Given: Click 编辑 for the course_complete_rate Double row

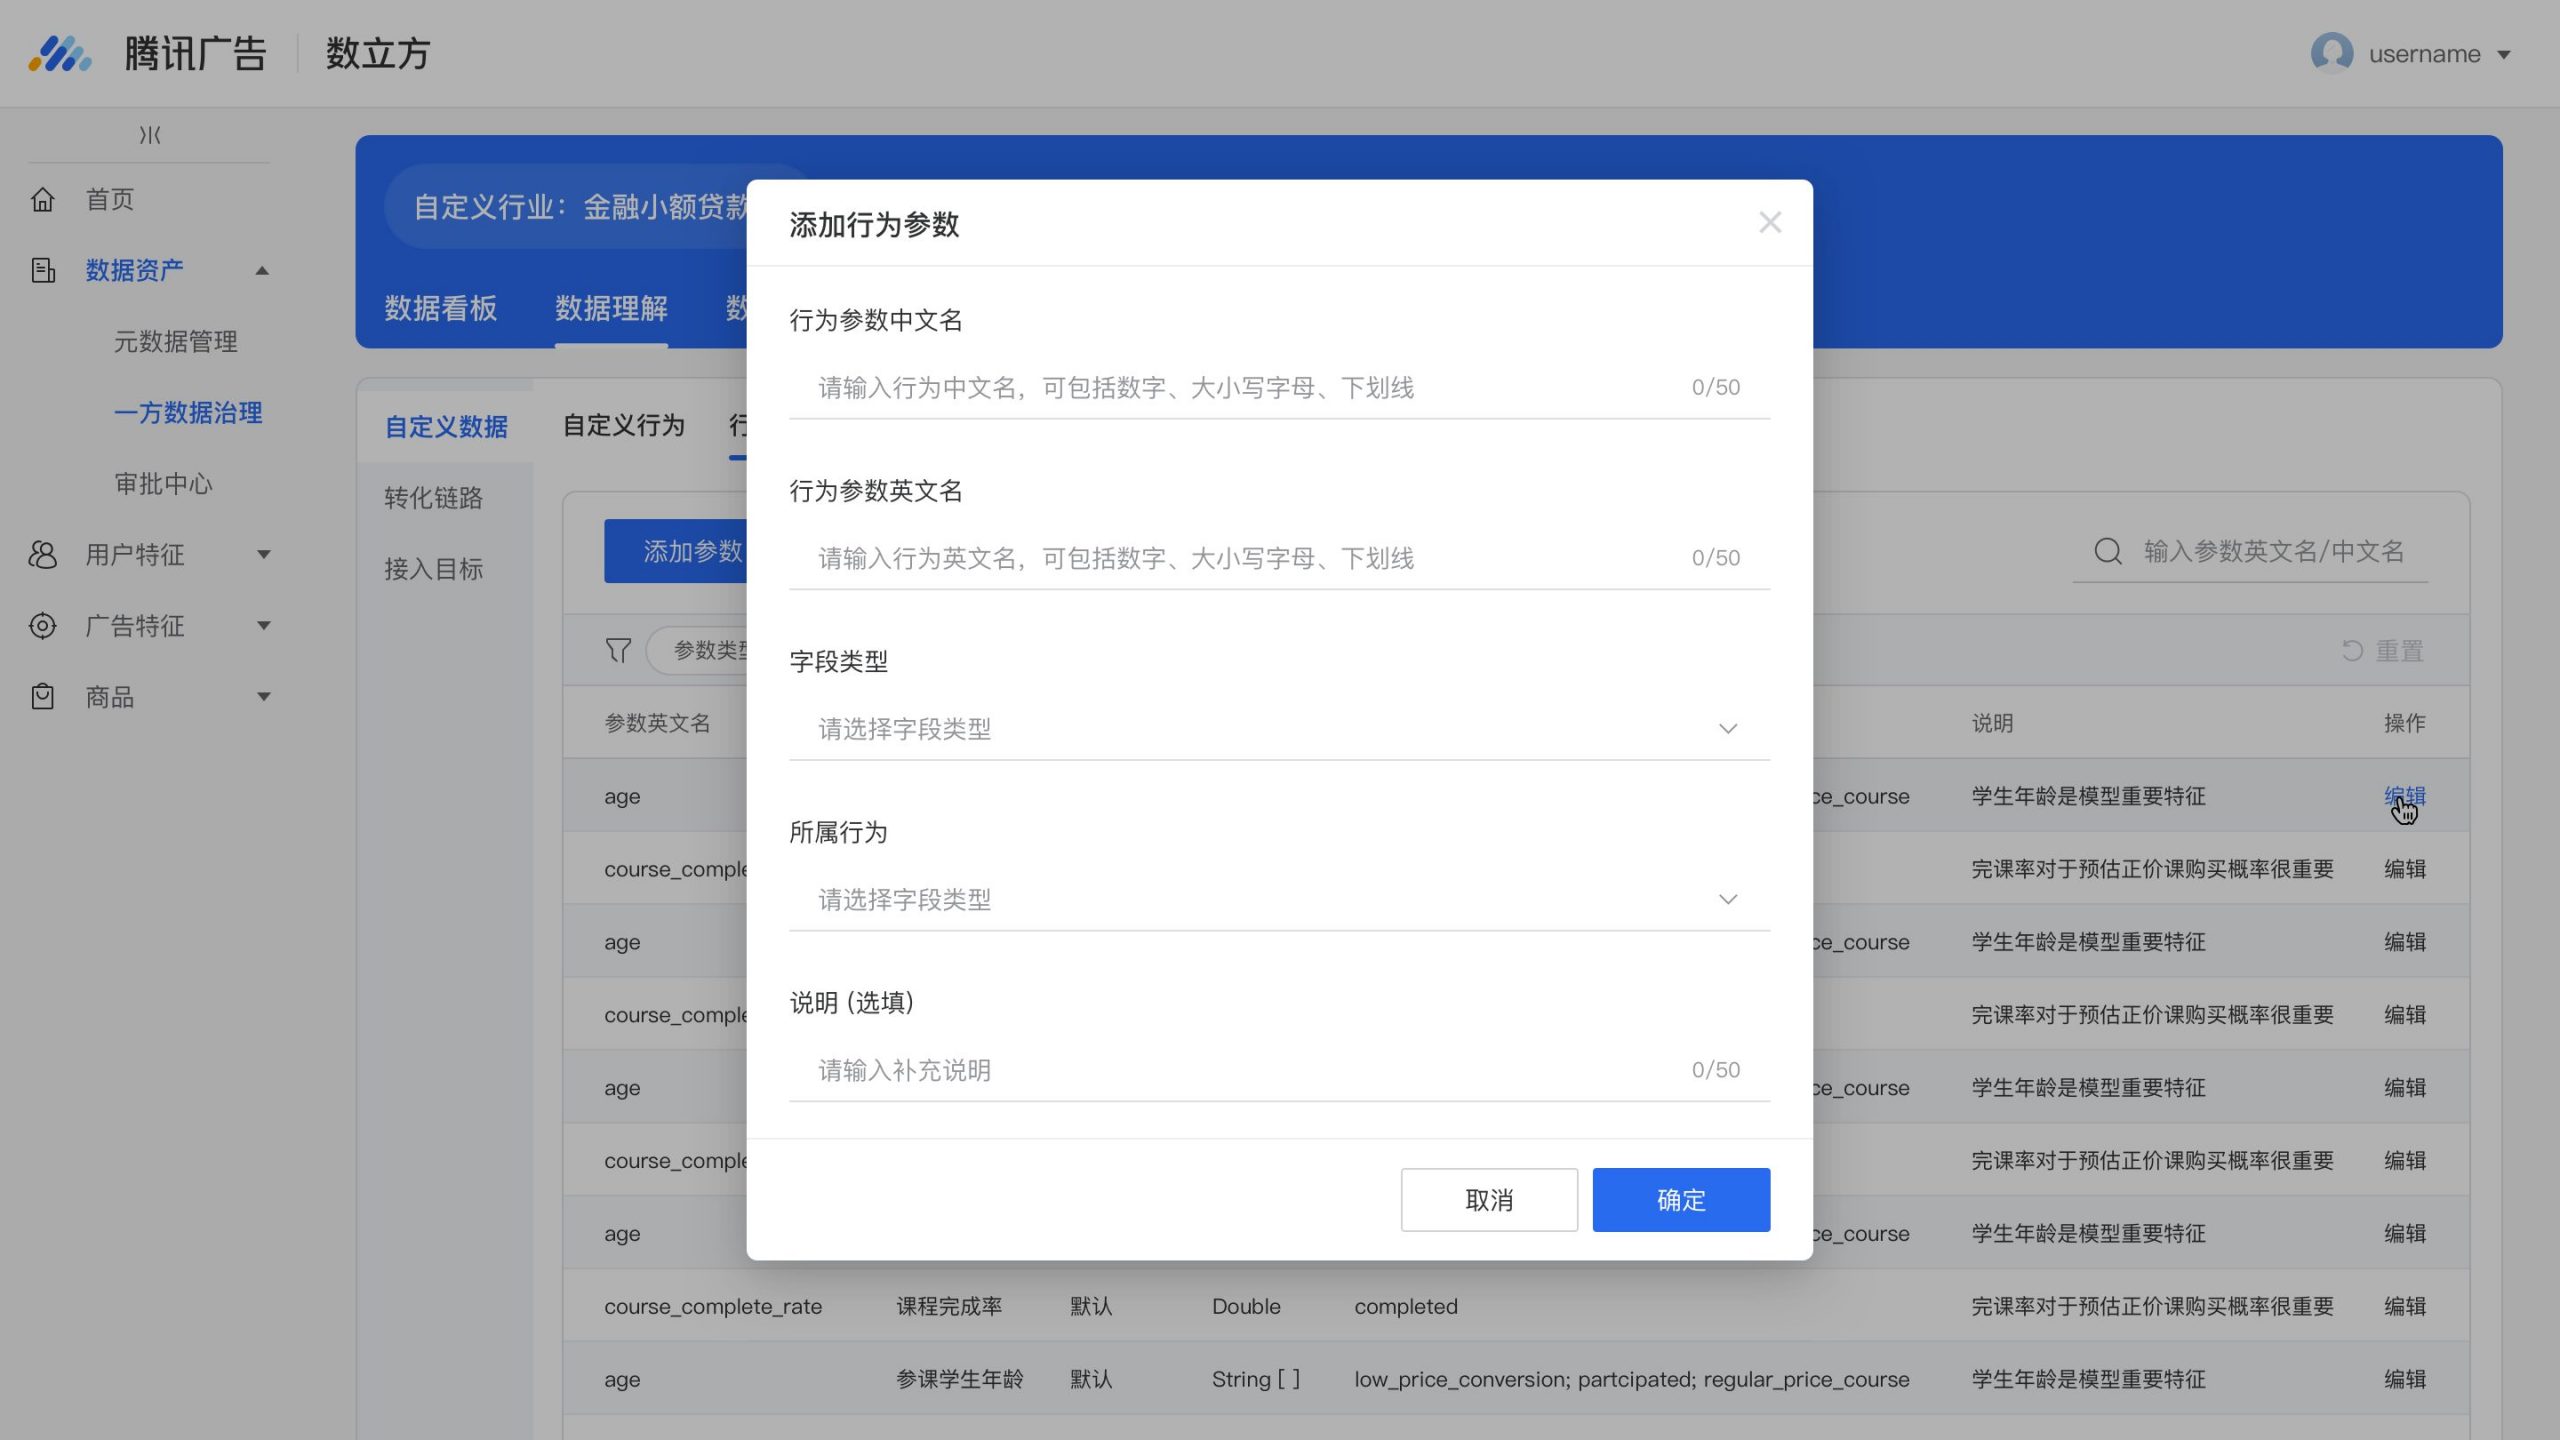Looking at the screenshot, I should pyautogui.click(x=2405, y=1307).
